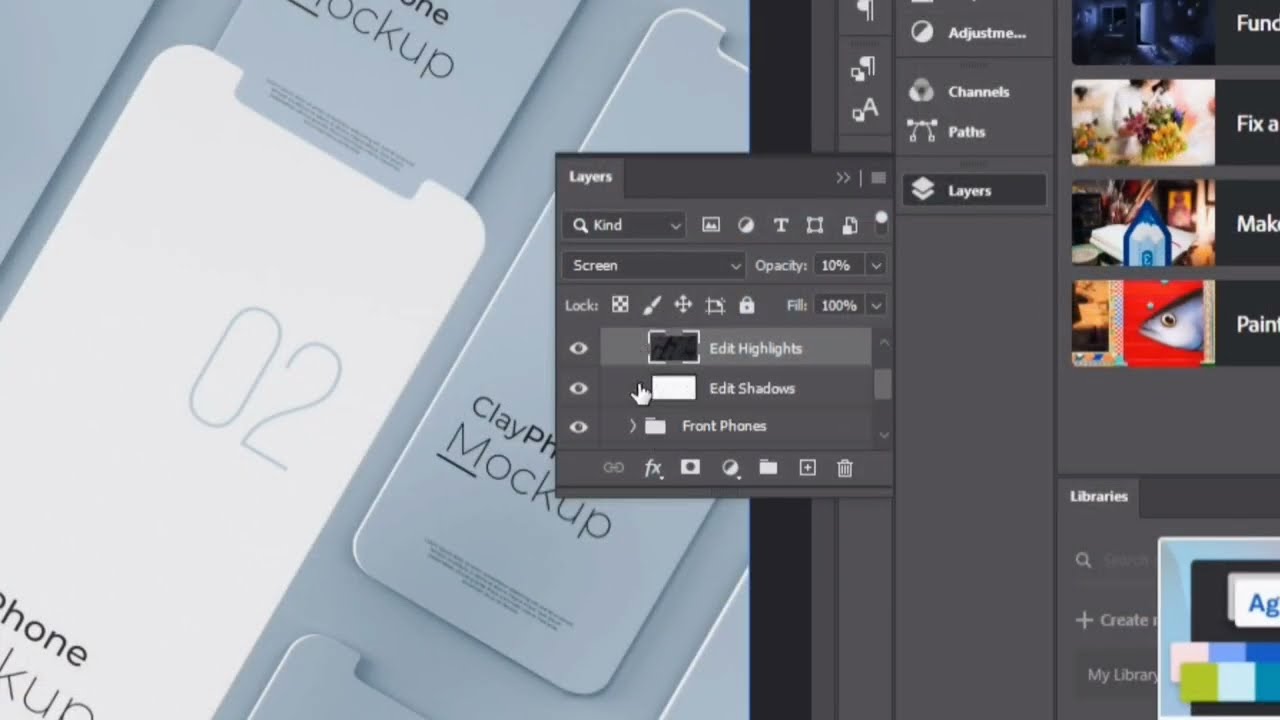The image size is (1280, 720).
Task: Click layers list scroll up arrow
Action: pyautogui.click(x=883, y=343)
